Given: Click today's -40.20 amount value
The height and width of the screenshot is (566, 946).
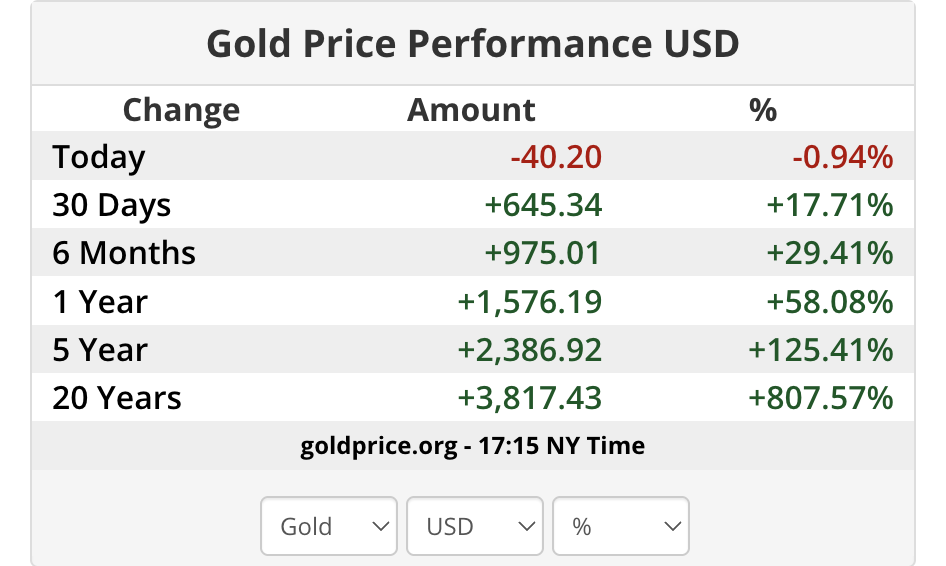Looking at the screenshot, I should [x=556, y=157].
